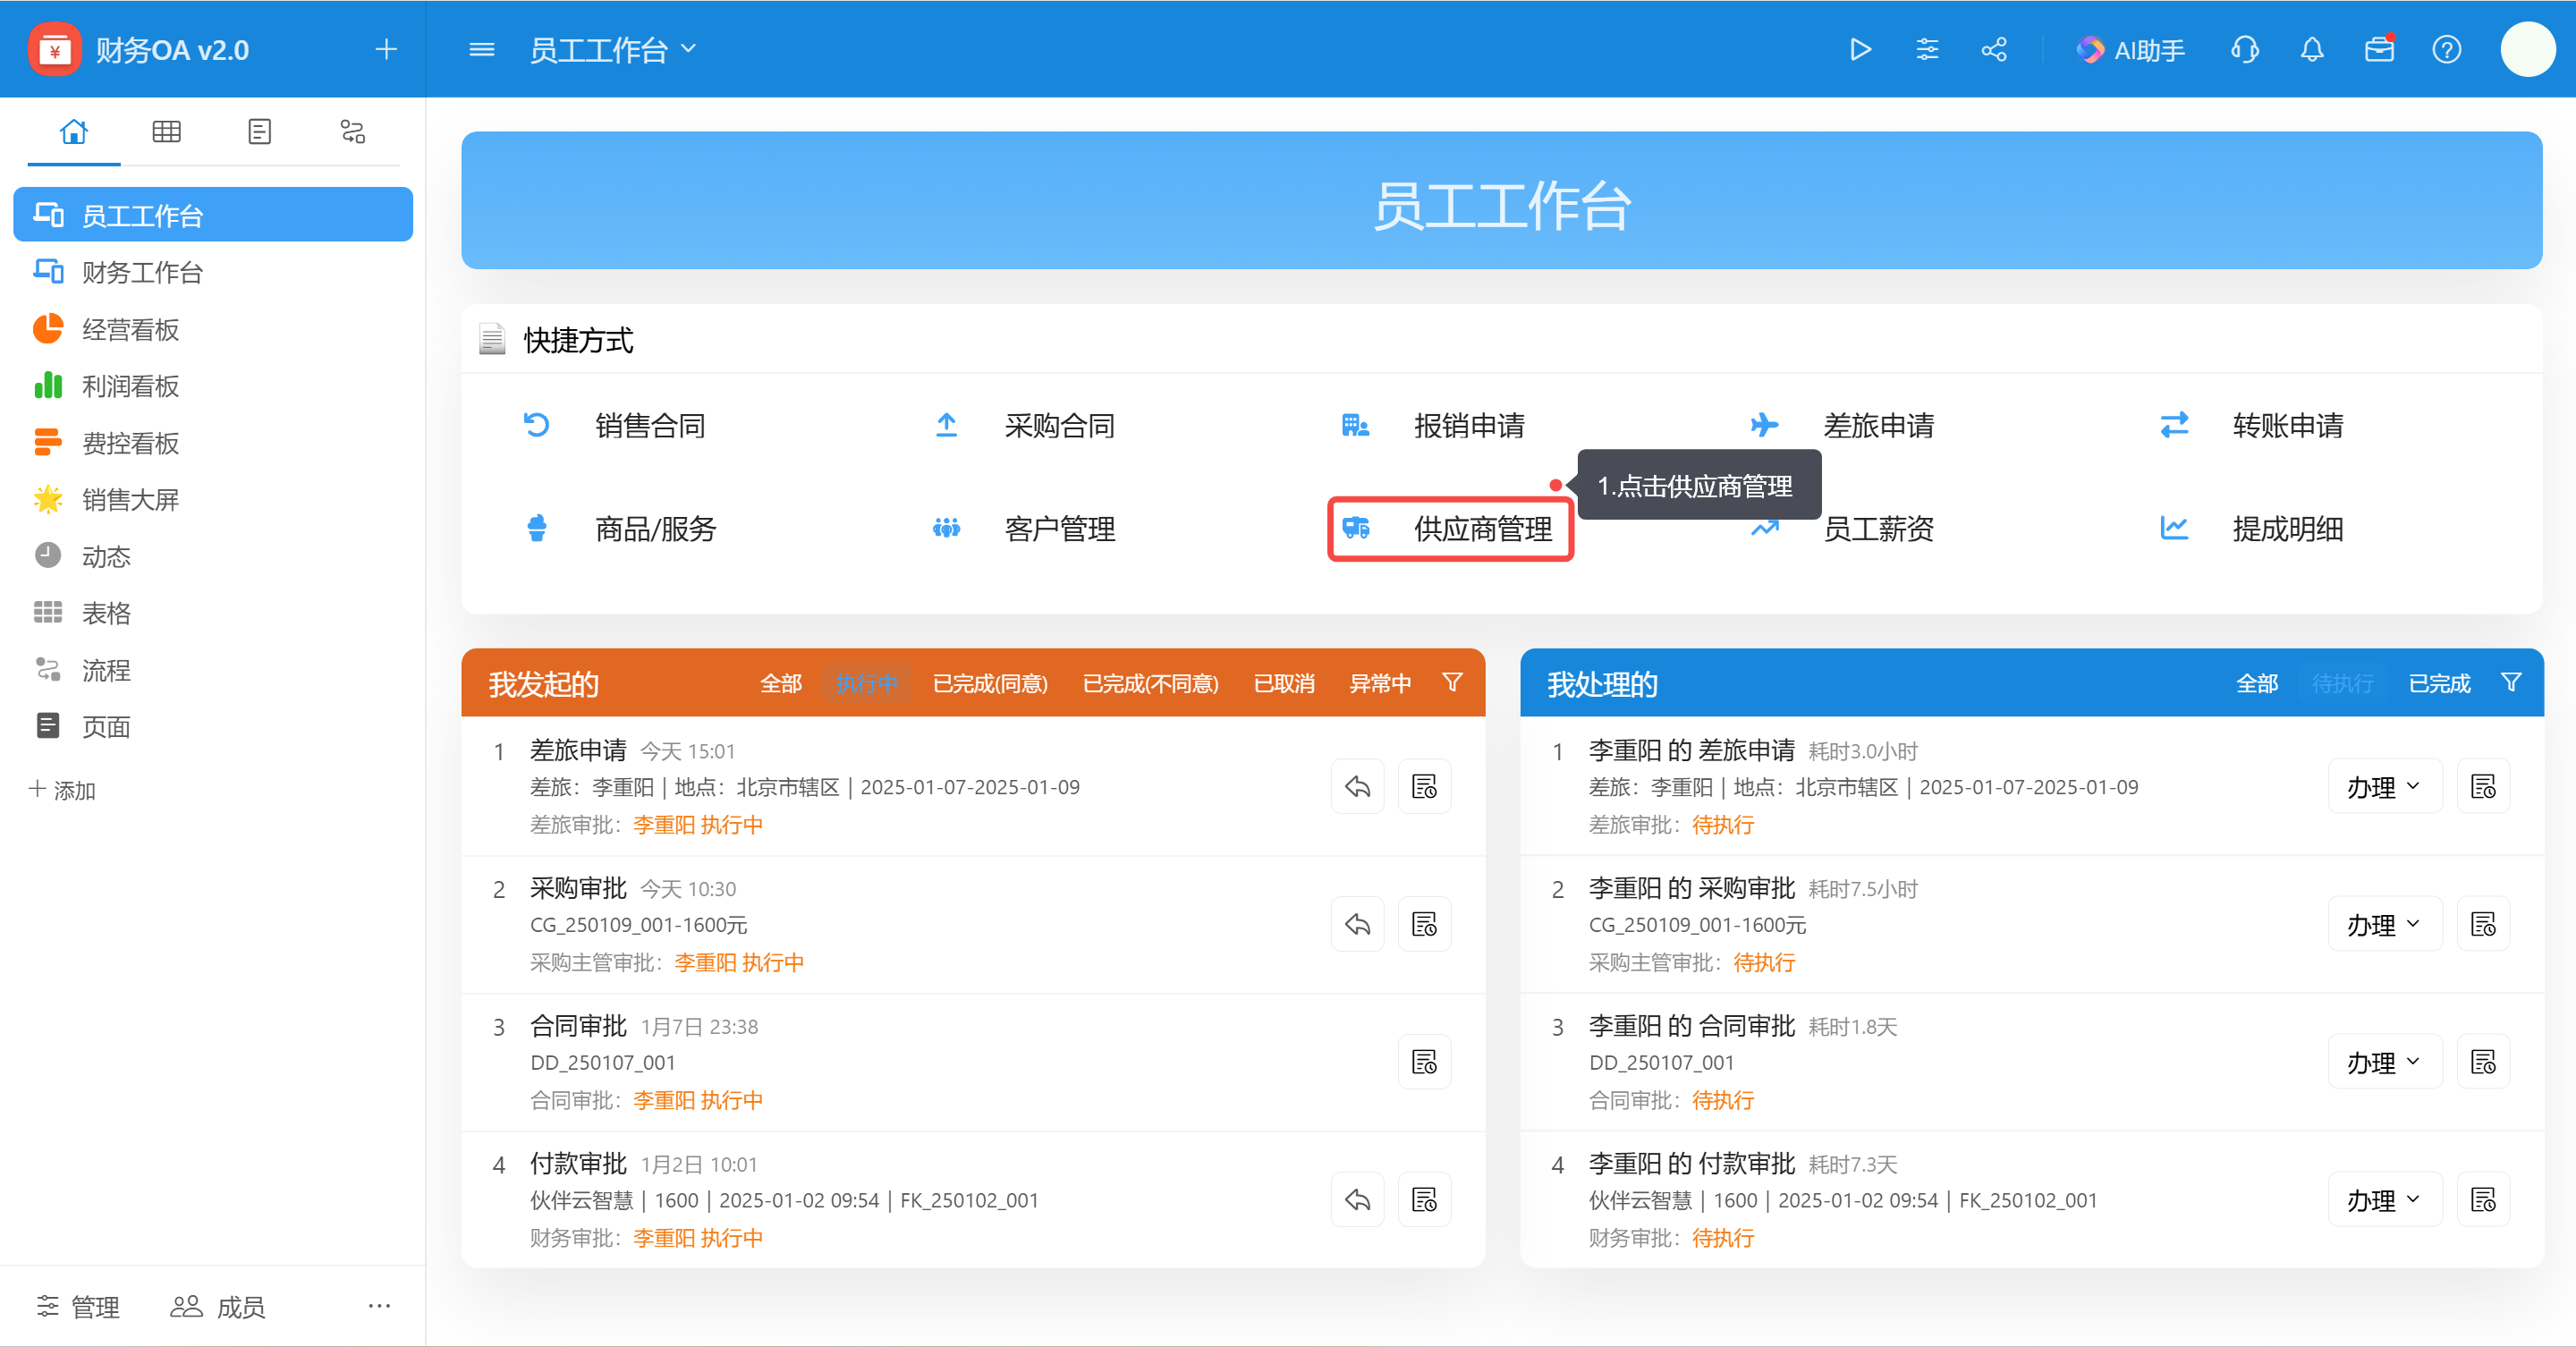Click the headset support icon
Screen dimensions: 2576x1347
2245,49
